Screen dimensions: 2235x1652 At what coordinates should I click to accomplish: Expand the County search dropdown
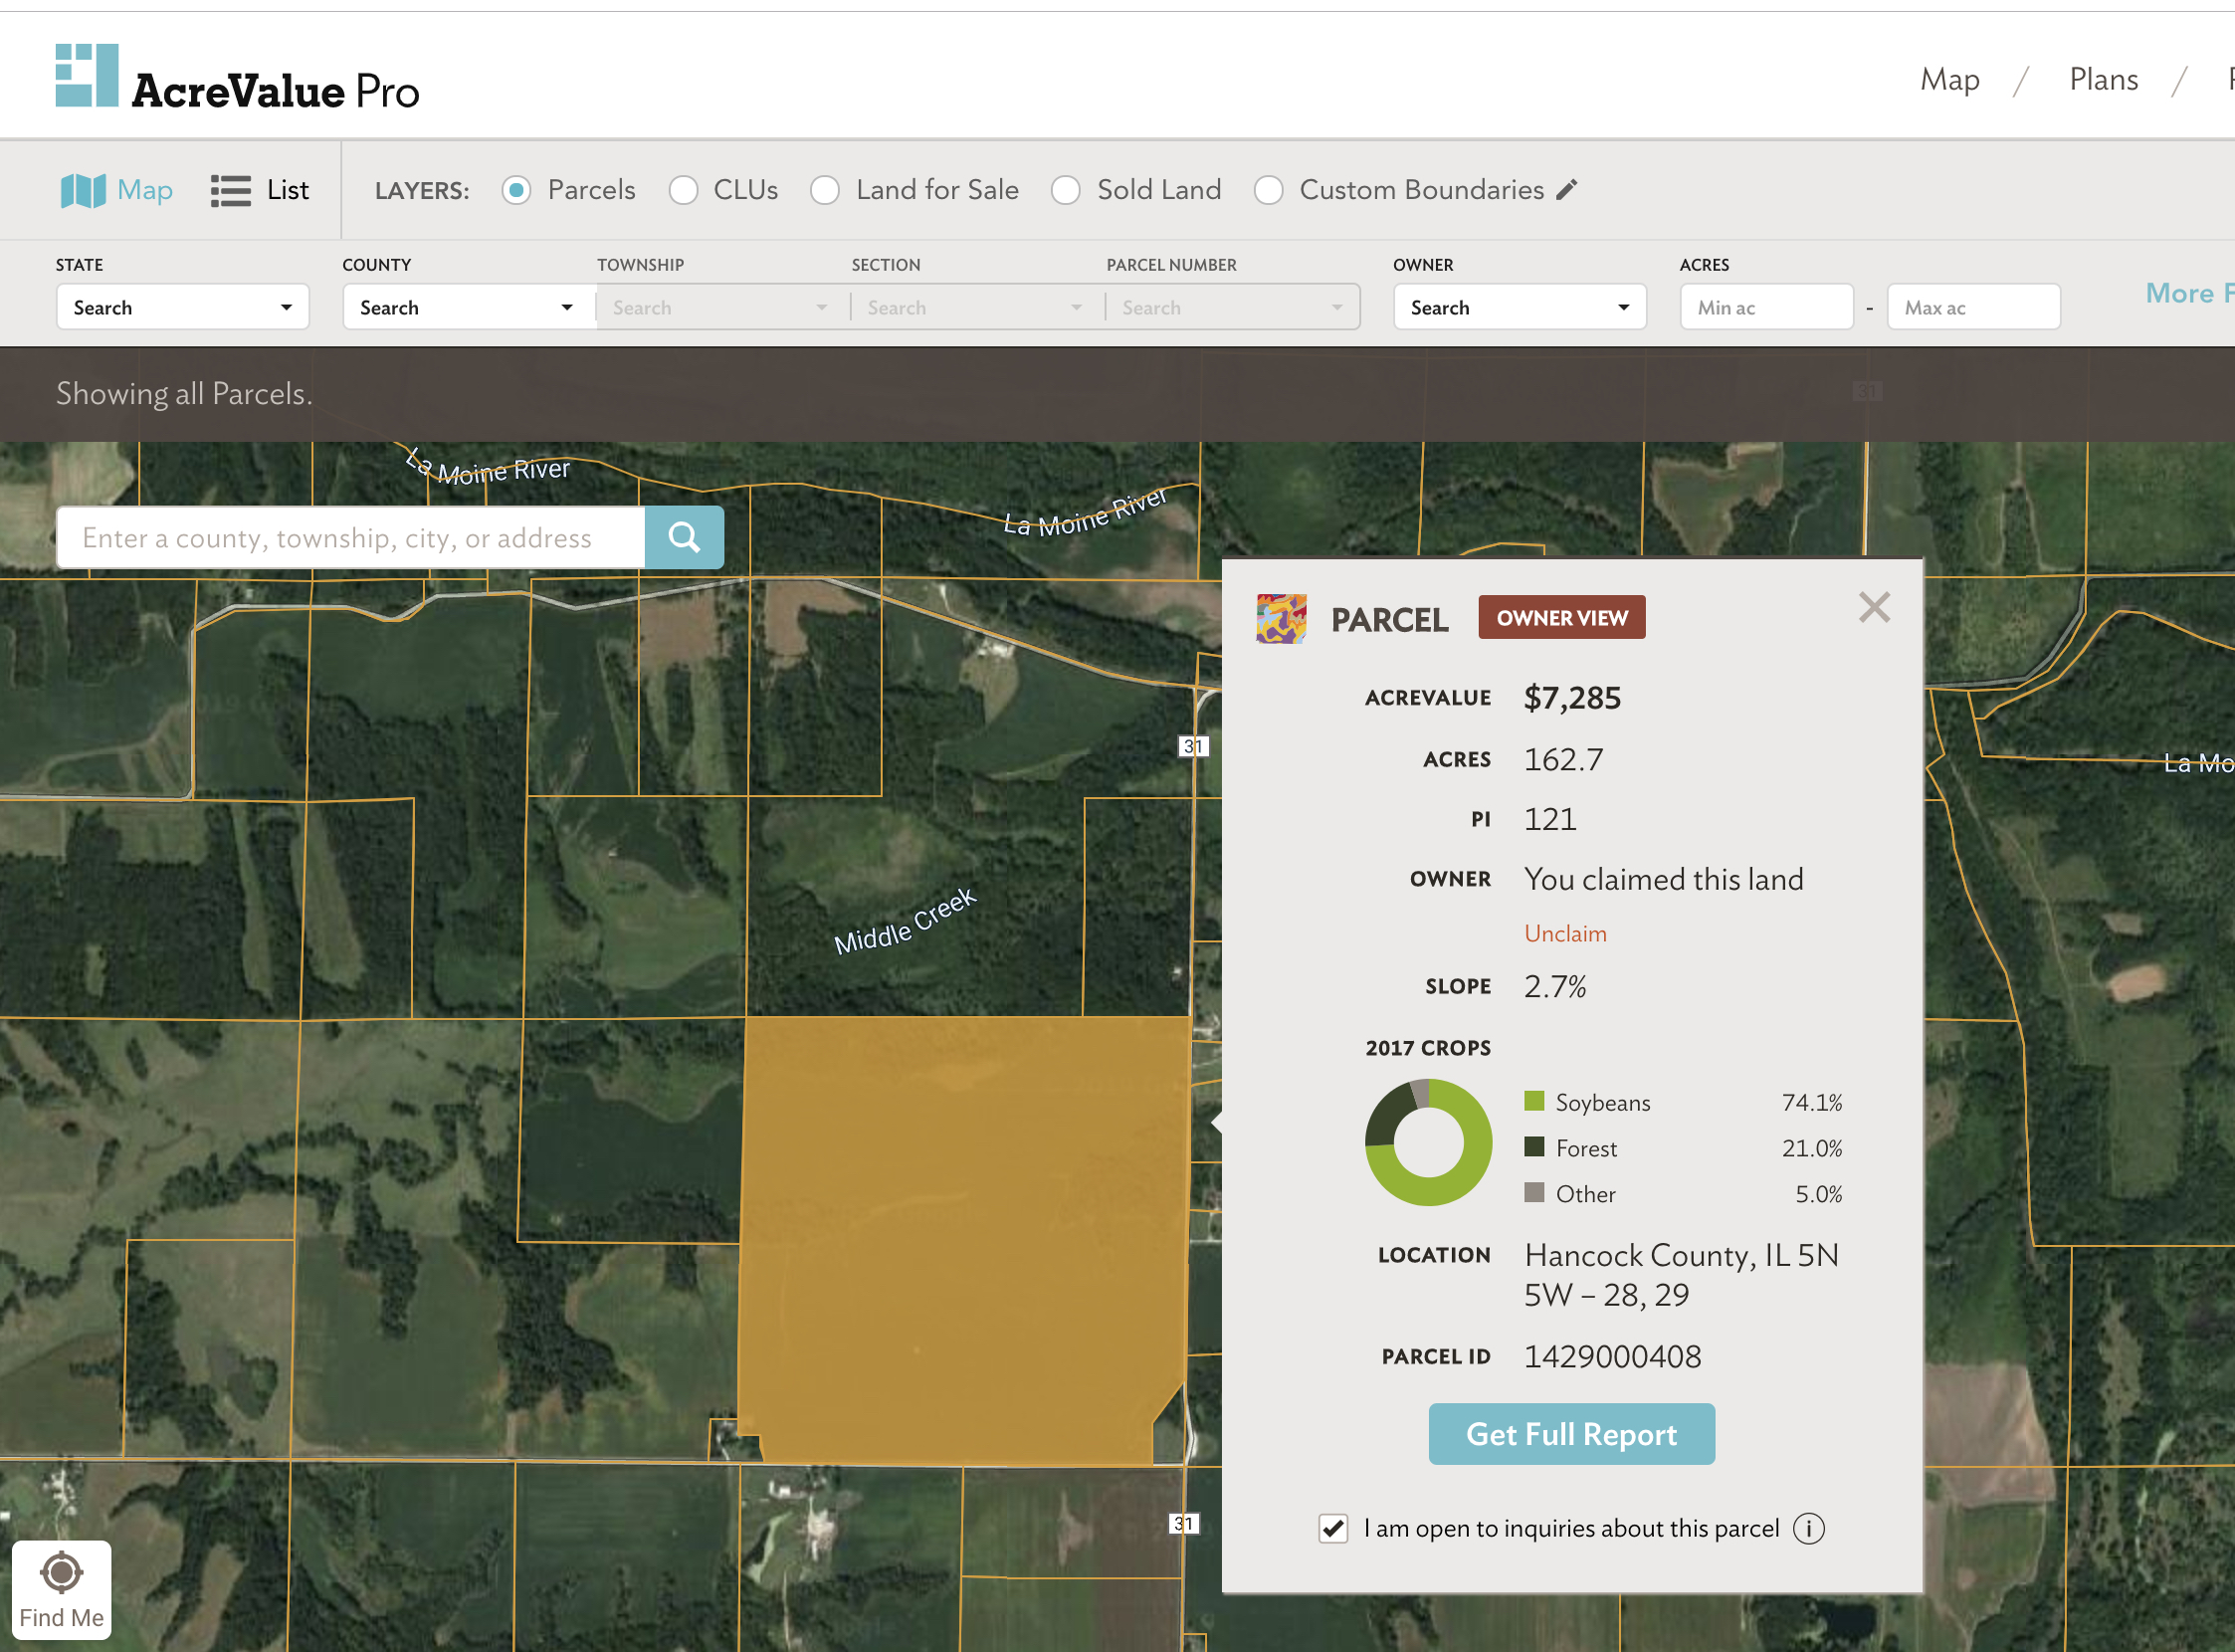467,307
